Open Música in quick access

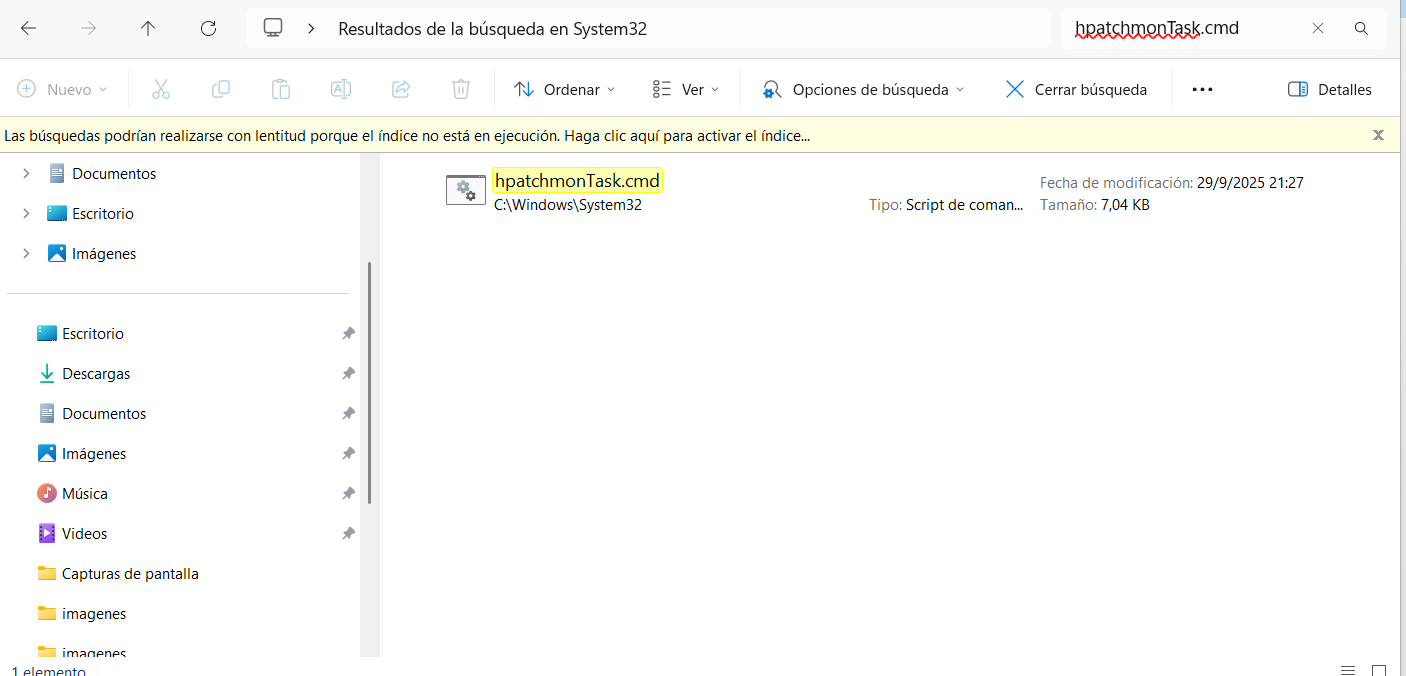pyautogui.click(x=72, y=493)
